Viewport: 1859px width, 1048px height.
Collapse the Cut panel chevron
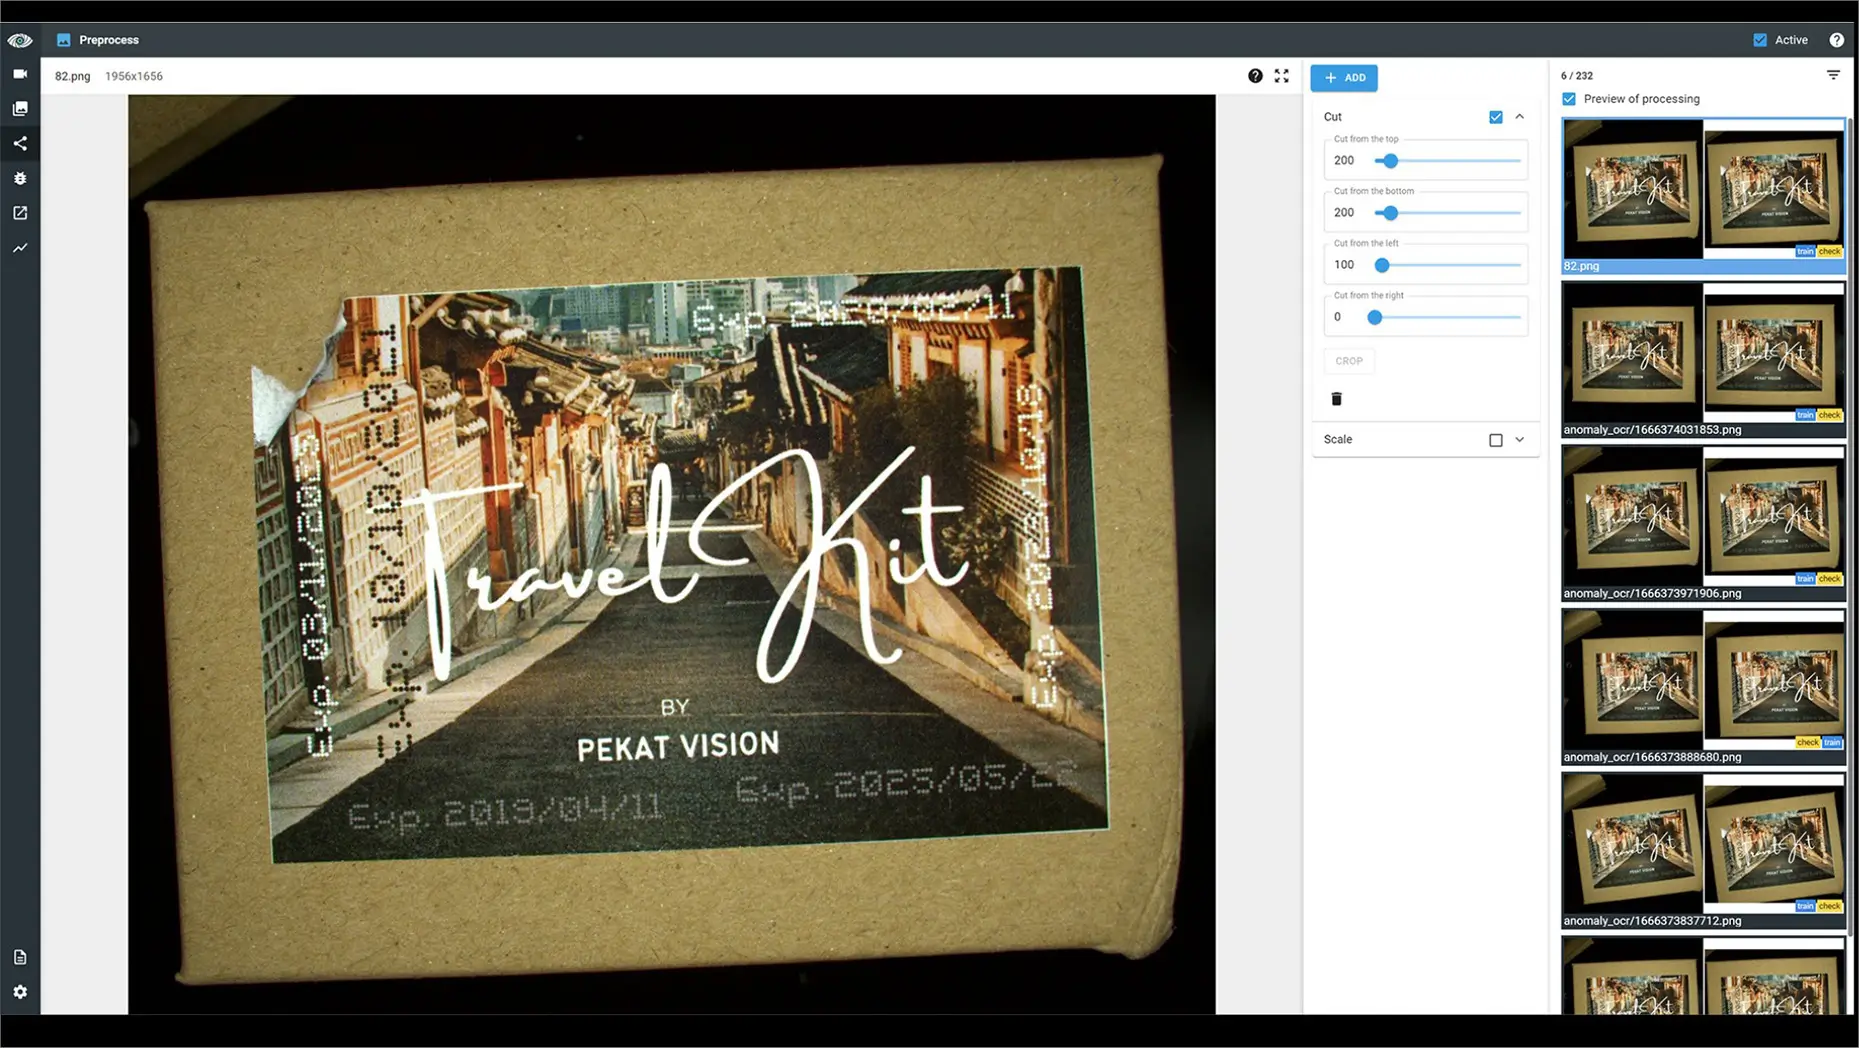tap(1520, 117)
